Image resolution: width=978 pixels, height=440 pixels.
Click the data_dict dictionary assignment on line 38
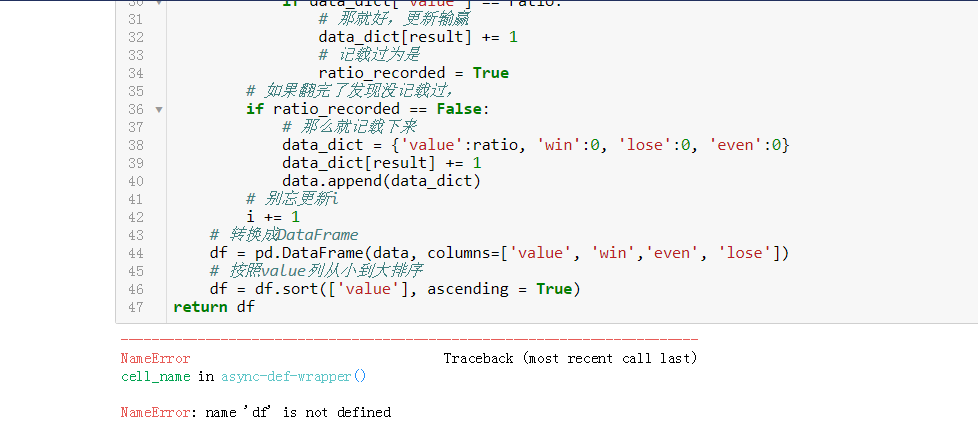(x=535, y=145)
